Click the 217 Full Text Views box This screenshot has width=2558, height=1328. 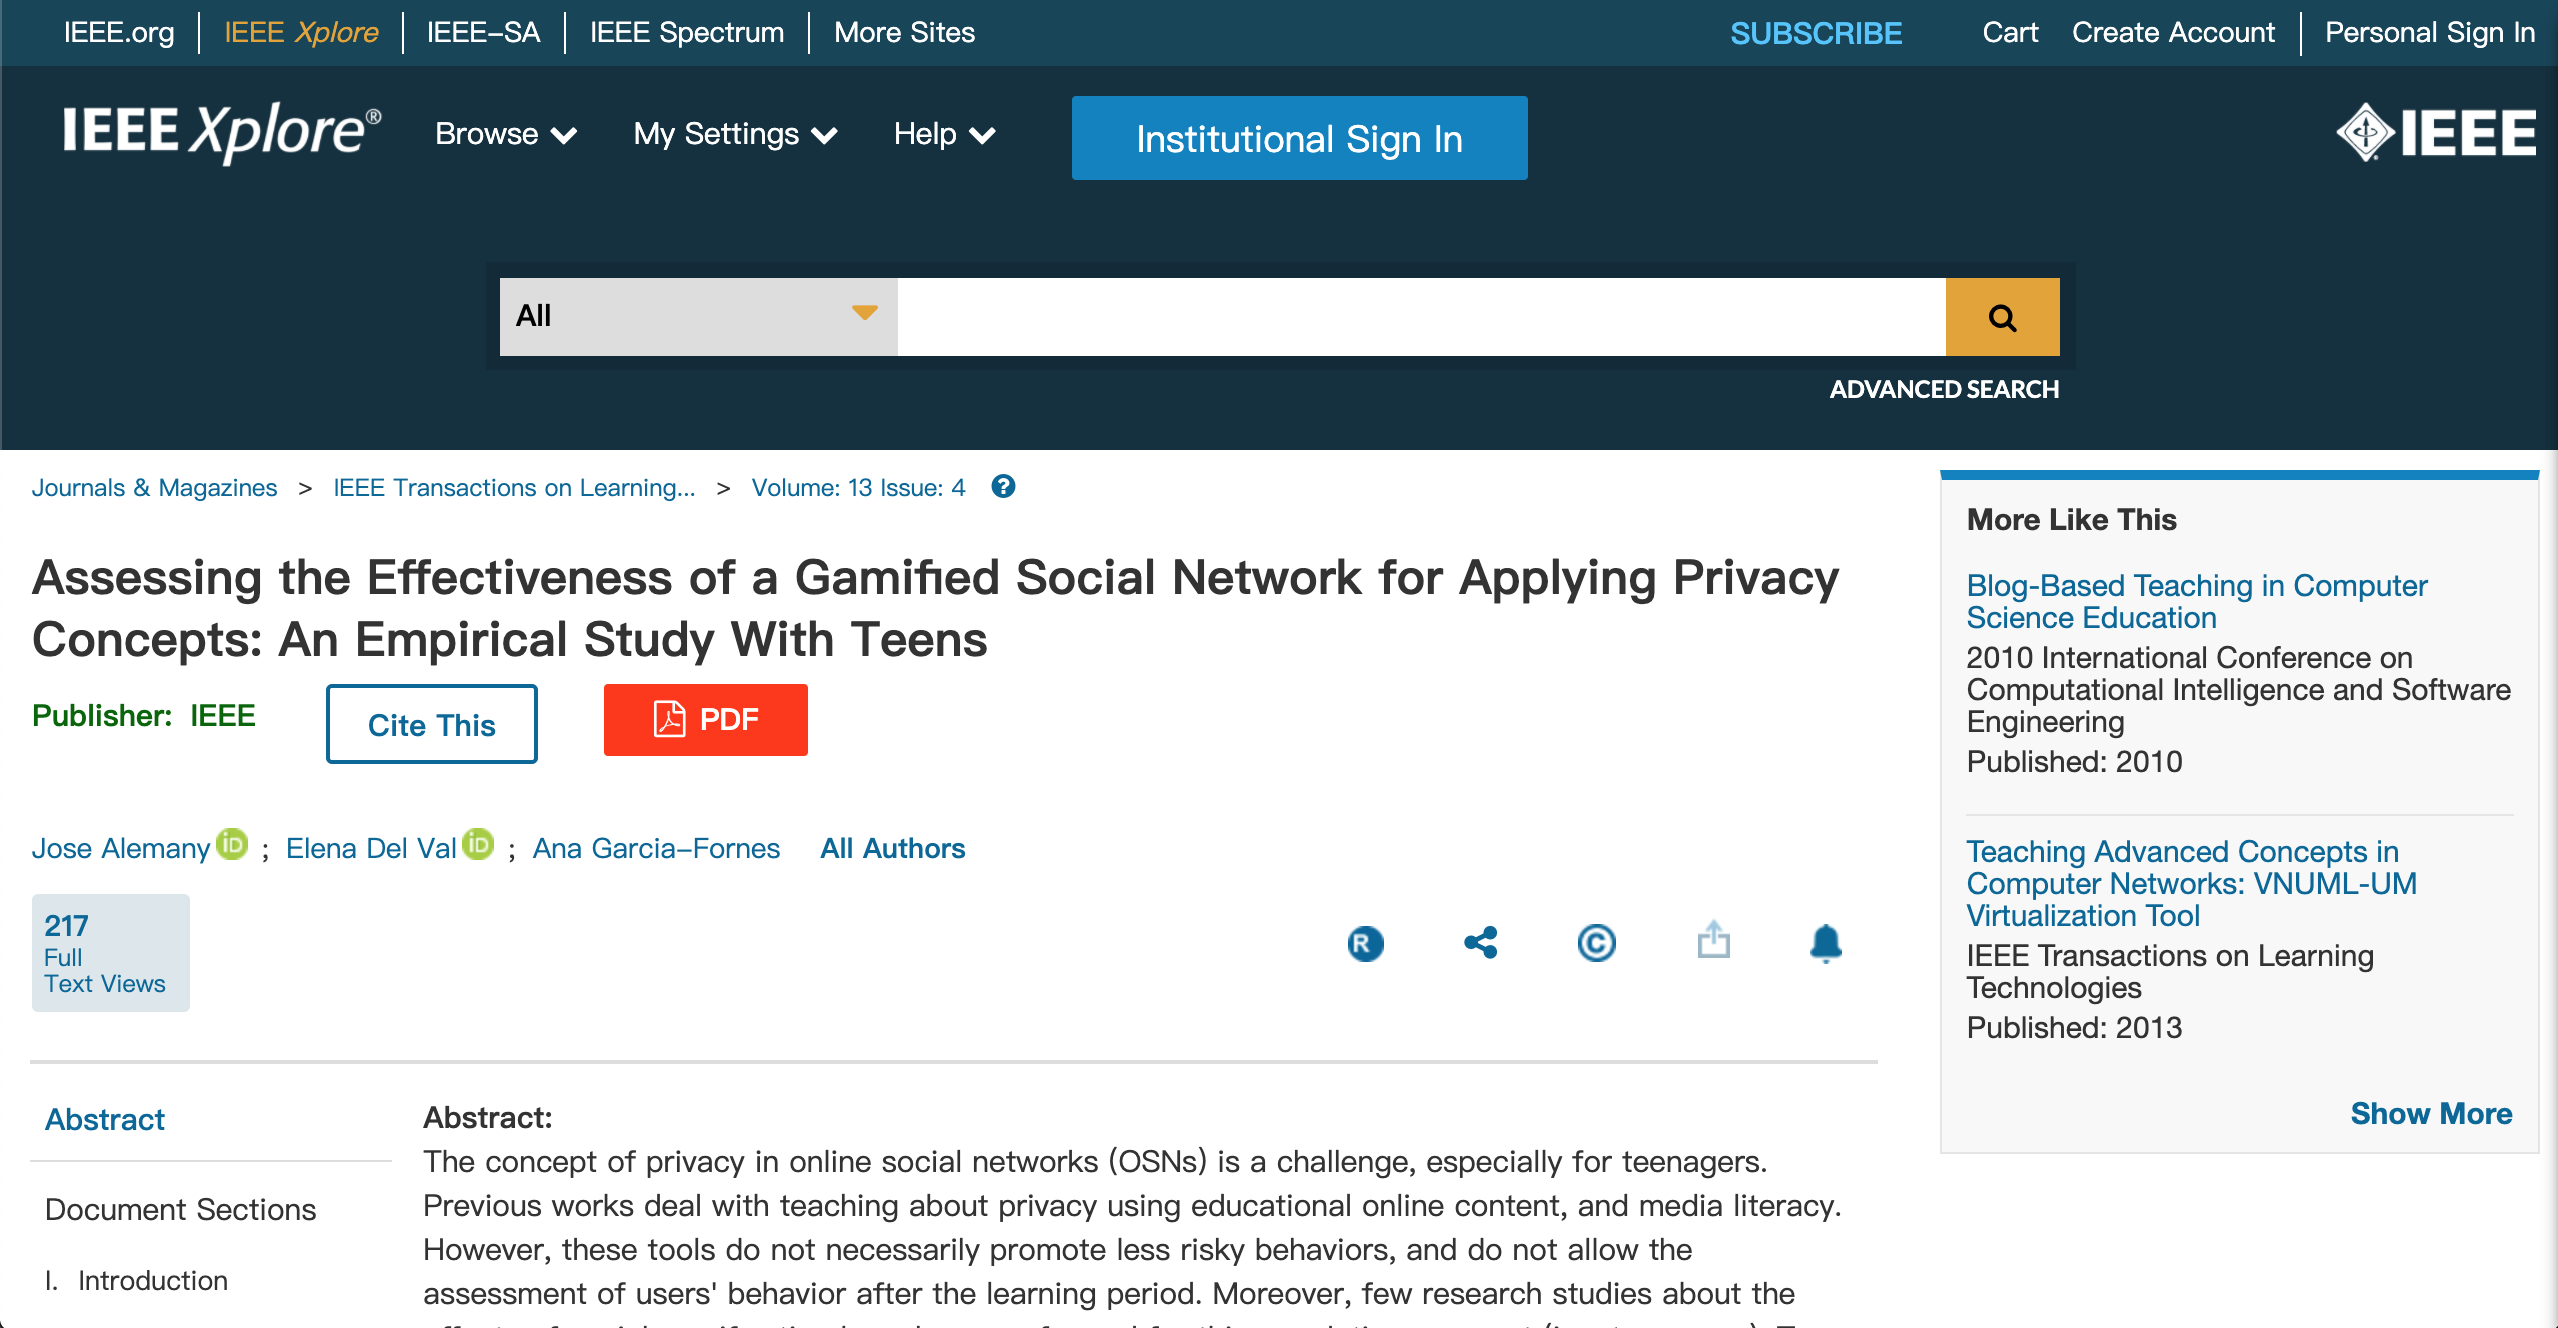pyautogui.click(x=111, y=953)
